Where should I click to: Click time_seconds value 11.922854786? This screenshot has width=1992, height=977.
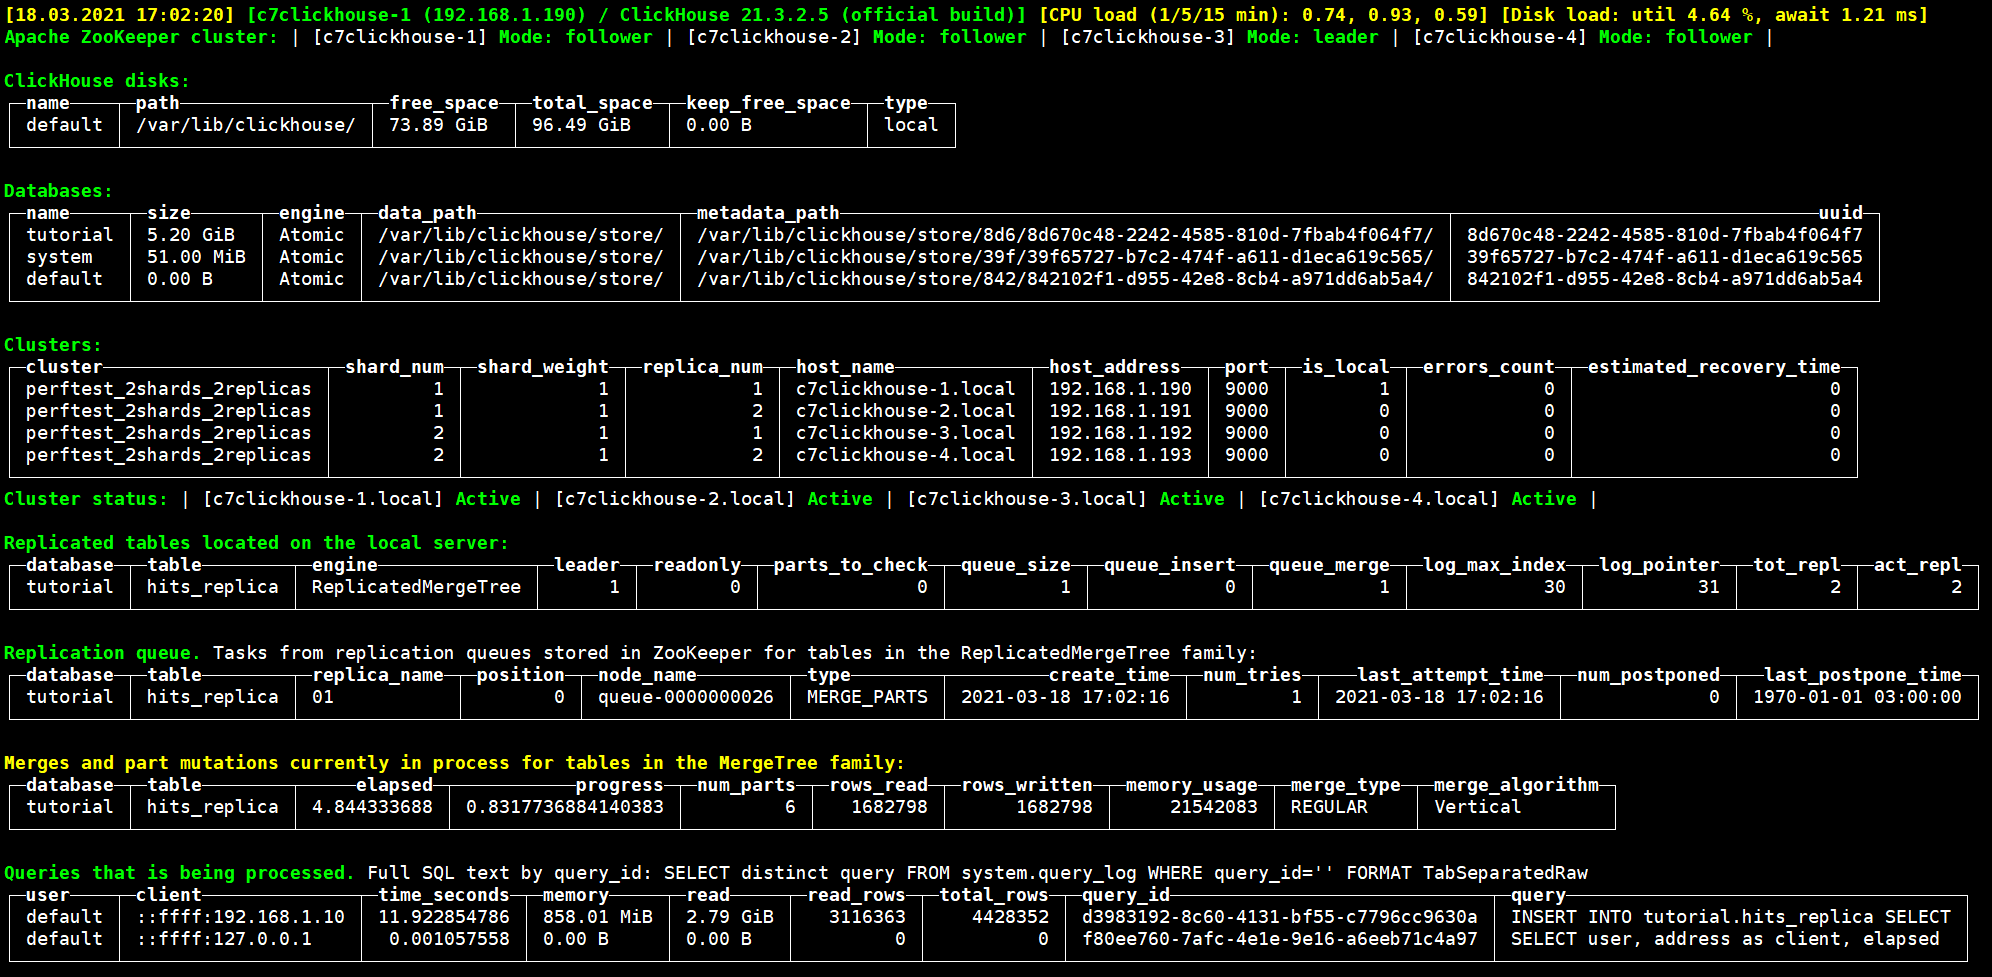point(444,917)
